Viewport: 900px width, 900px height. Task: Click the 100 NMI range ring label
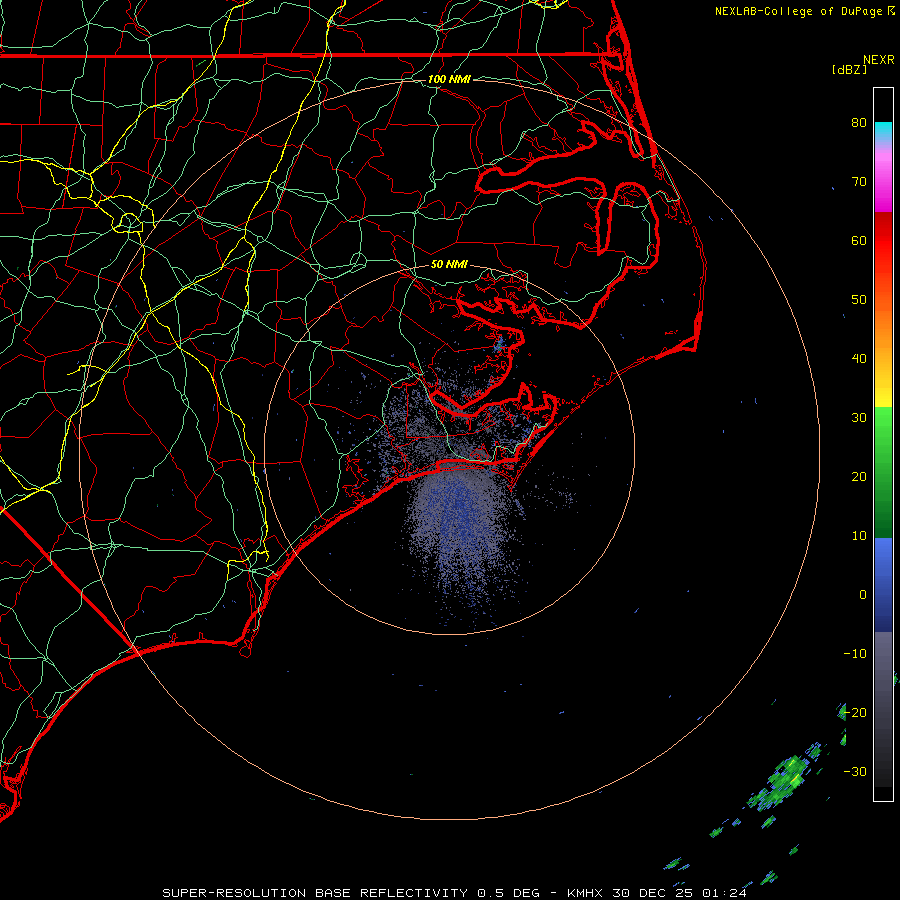(x=449, y=79)
